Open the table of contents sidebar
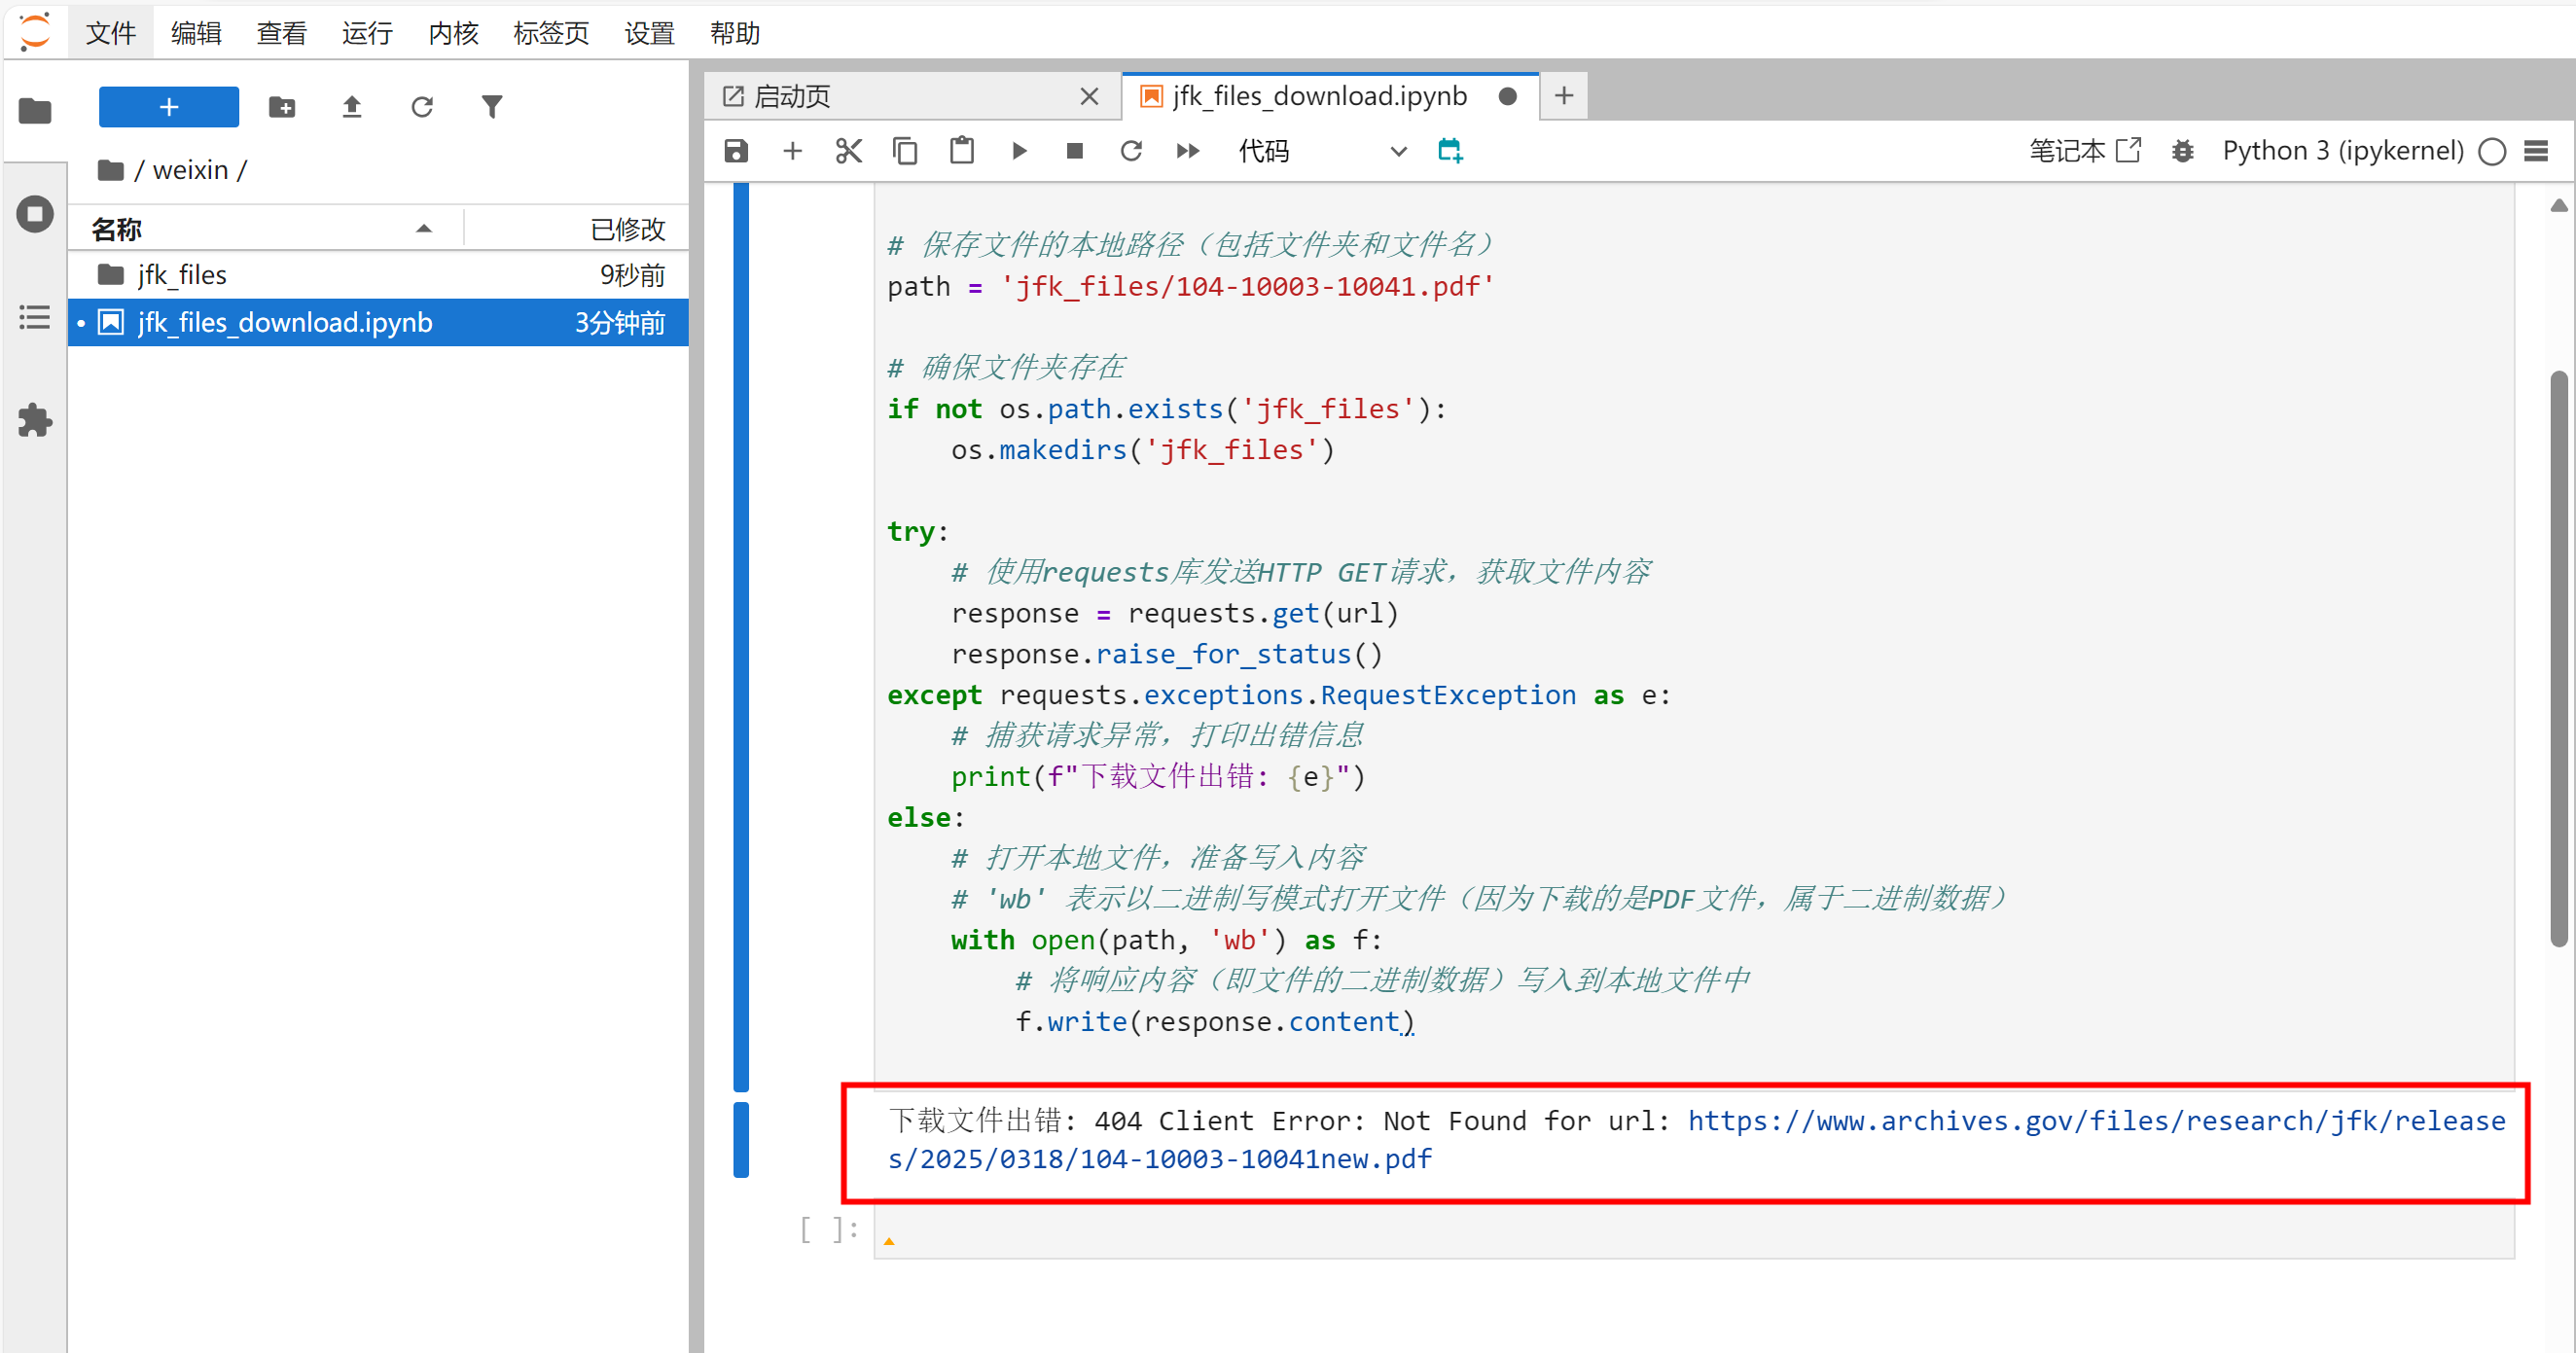Image resolution: width=2576 pixels, height=1353 pixels. (34, 318)
